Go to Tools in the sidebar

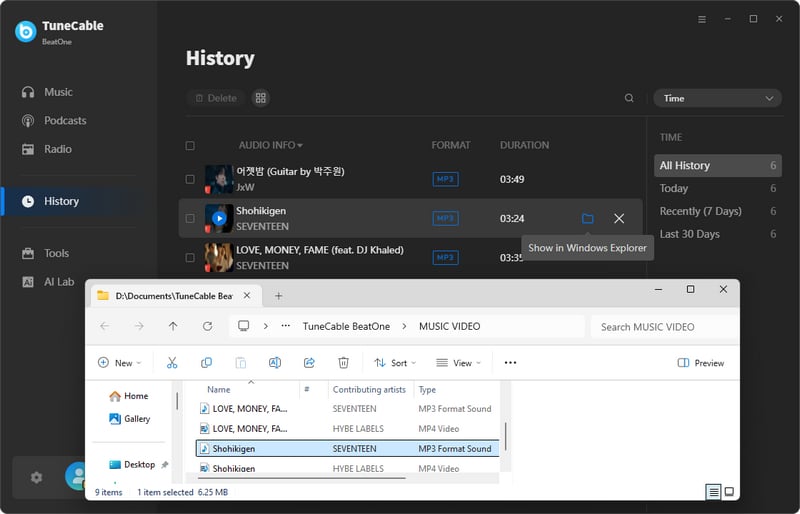click(56, 254)
